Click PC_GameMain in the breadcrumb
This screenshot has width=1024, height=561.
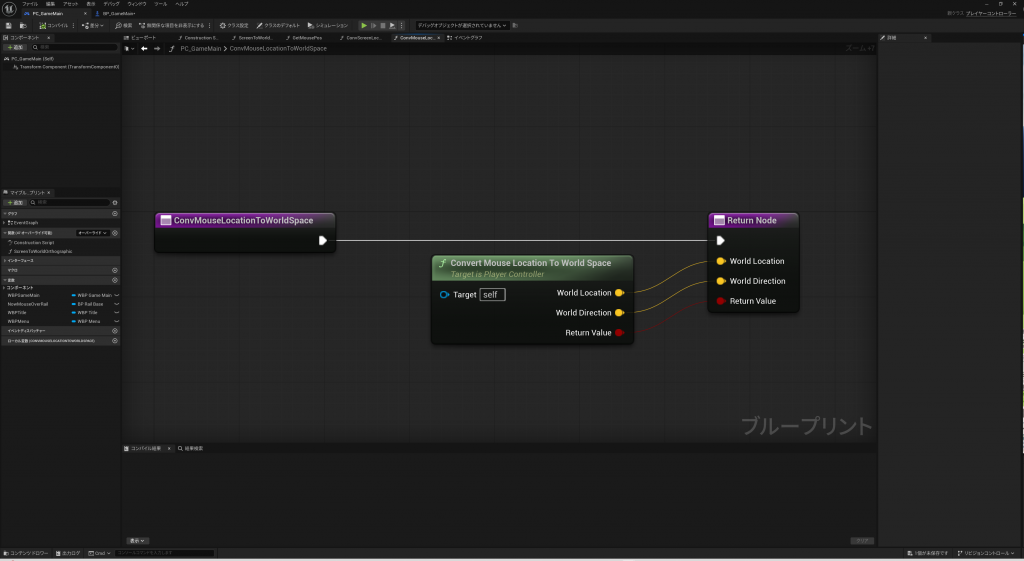click(200, 48)
